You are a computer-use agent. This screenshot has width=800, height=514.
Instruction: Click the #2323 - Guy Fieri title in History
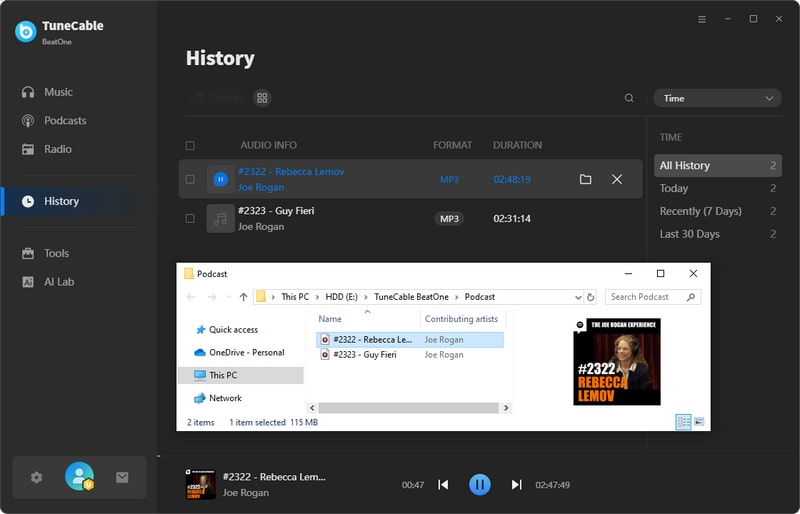pos(276,211)
